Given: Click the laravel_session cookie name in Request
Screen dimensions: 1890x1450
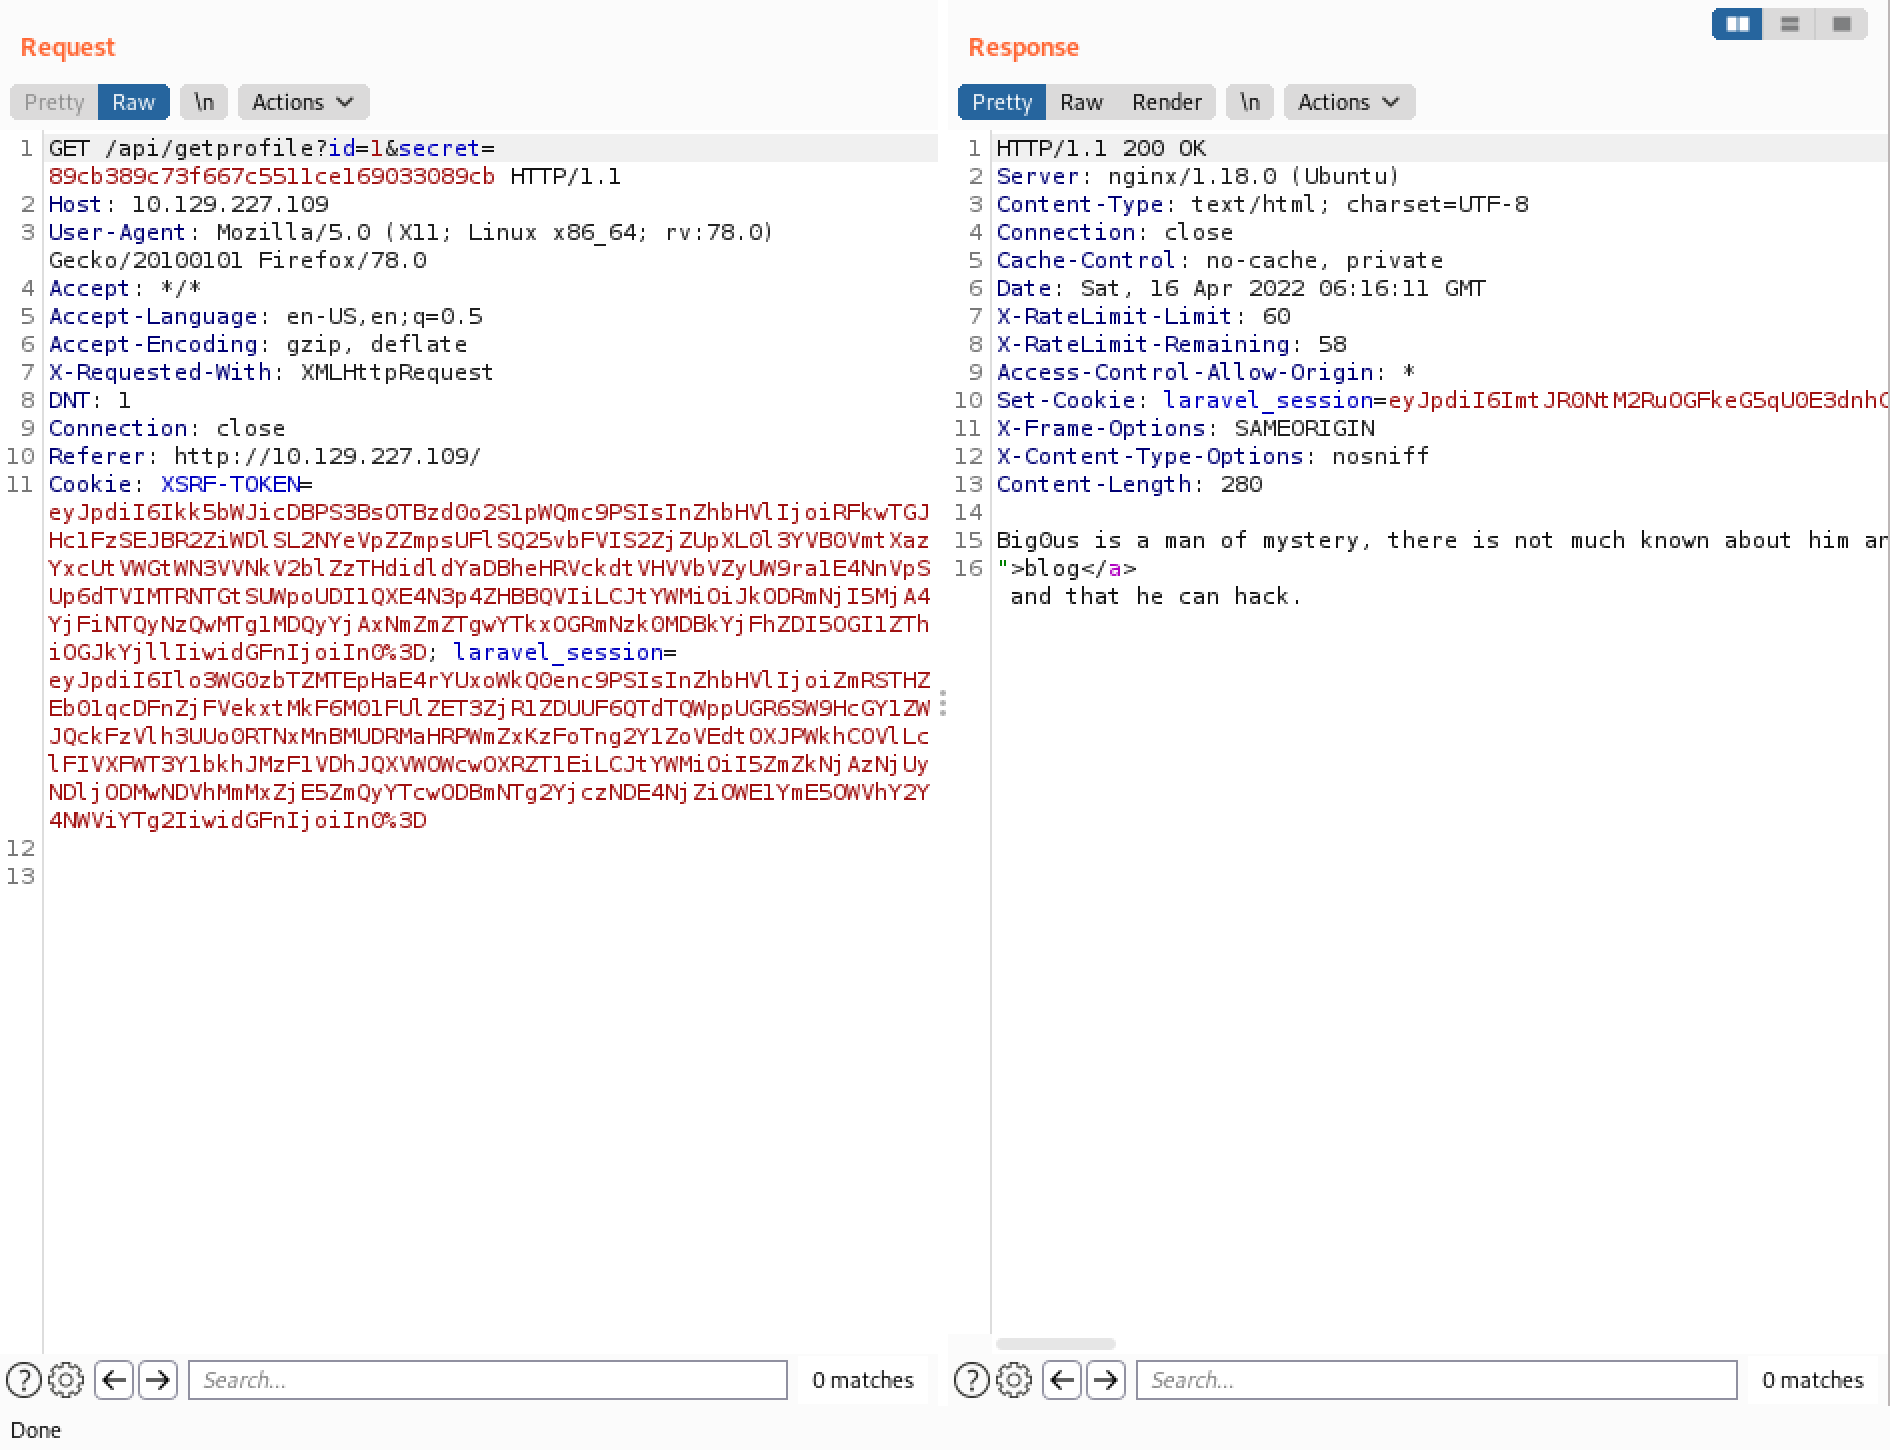Looking at the screenshot, I should coord(558,652).
